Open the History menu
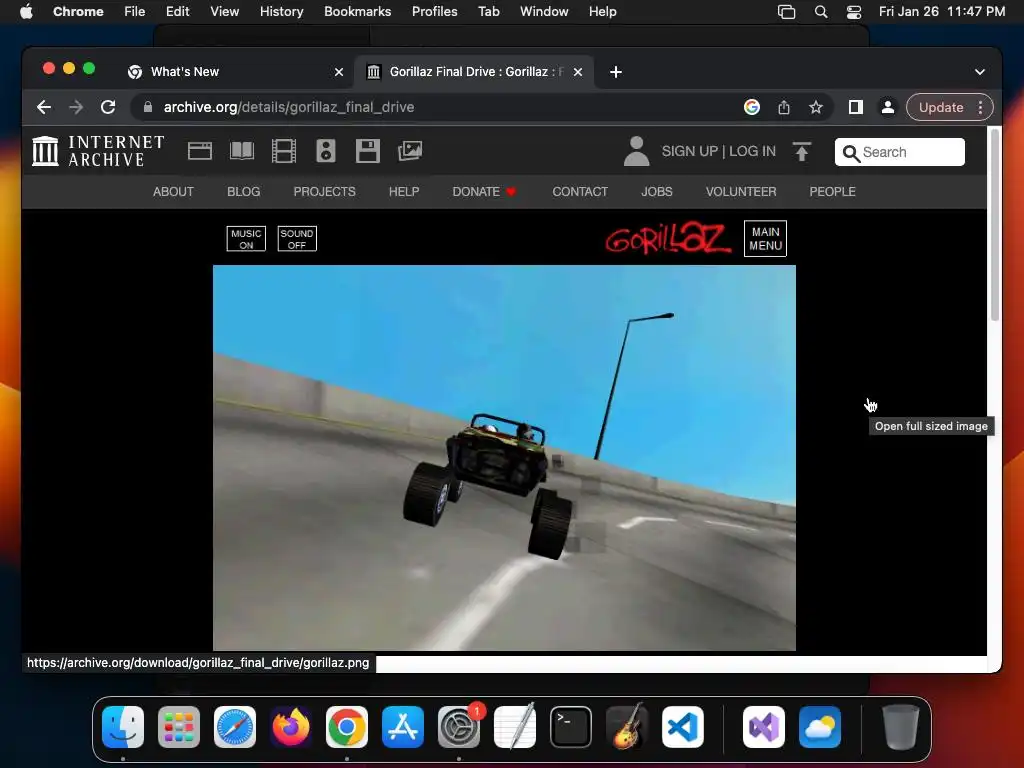Screen dimensions: 1024x768 click(281, 12)
